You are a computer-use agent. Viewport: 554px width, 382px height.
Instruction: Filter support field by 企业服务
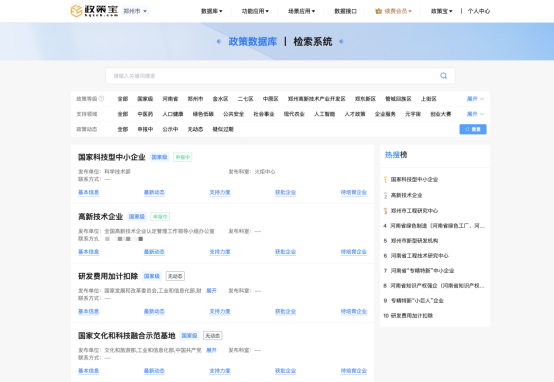coord(385,114)
